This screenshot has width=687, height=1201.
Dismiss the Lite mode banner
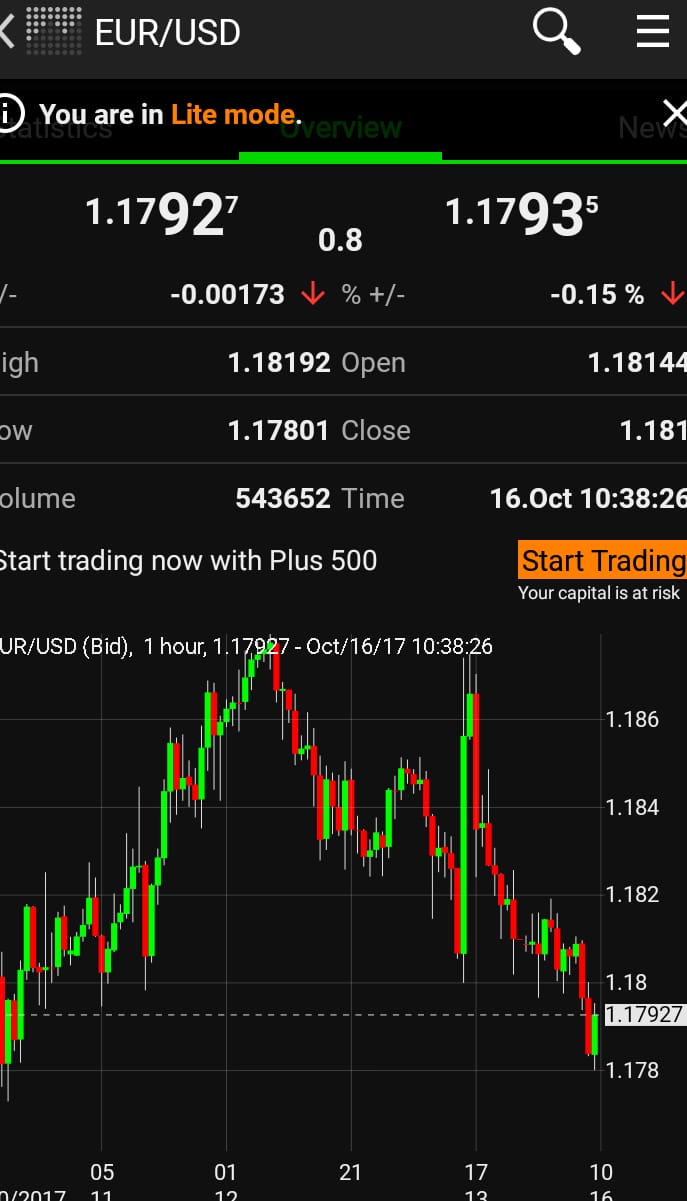click(x=674, y=113)
